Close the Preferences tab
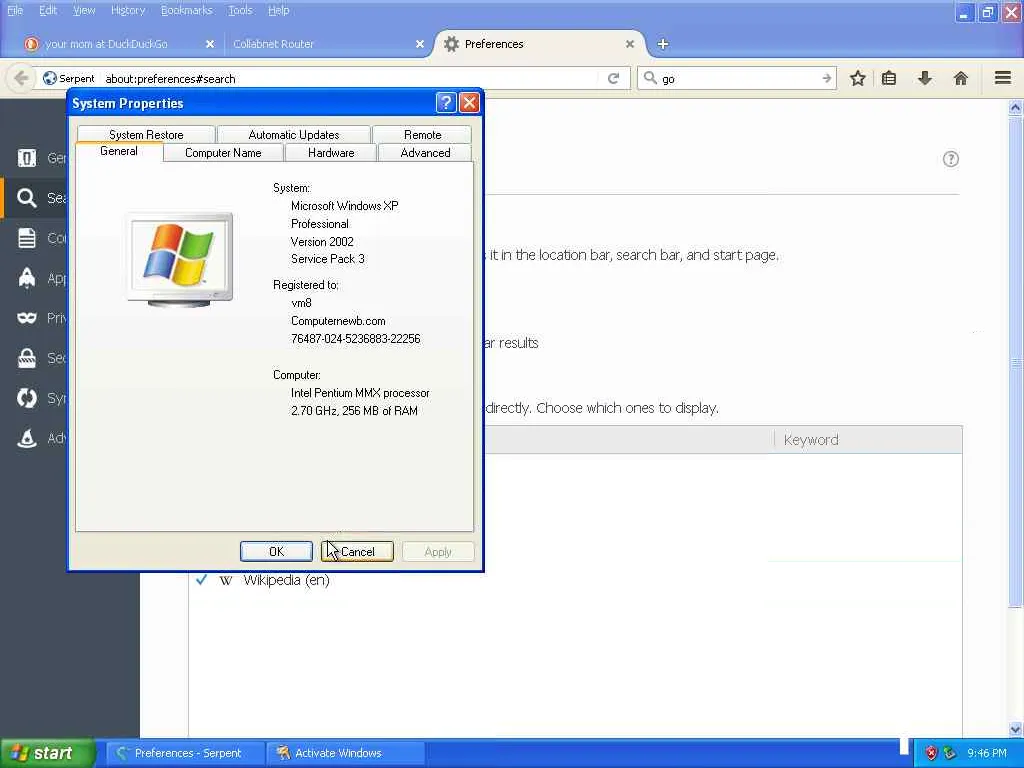 pyautogui.click(x=630, y=44)
